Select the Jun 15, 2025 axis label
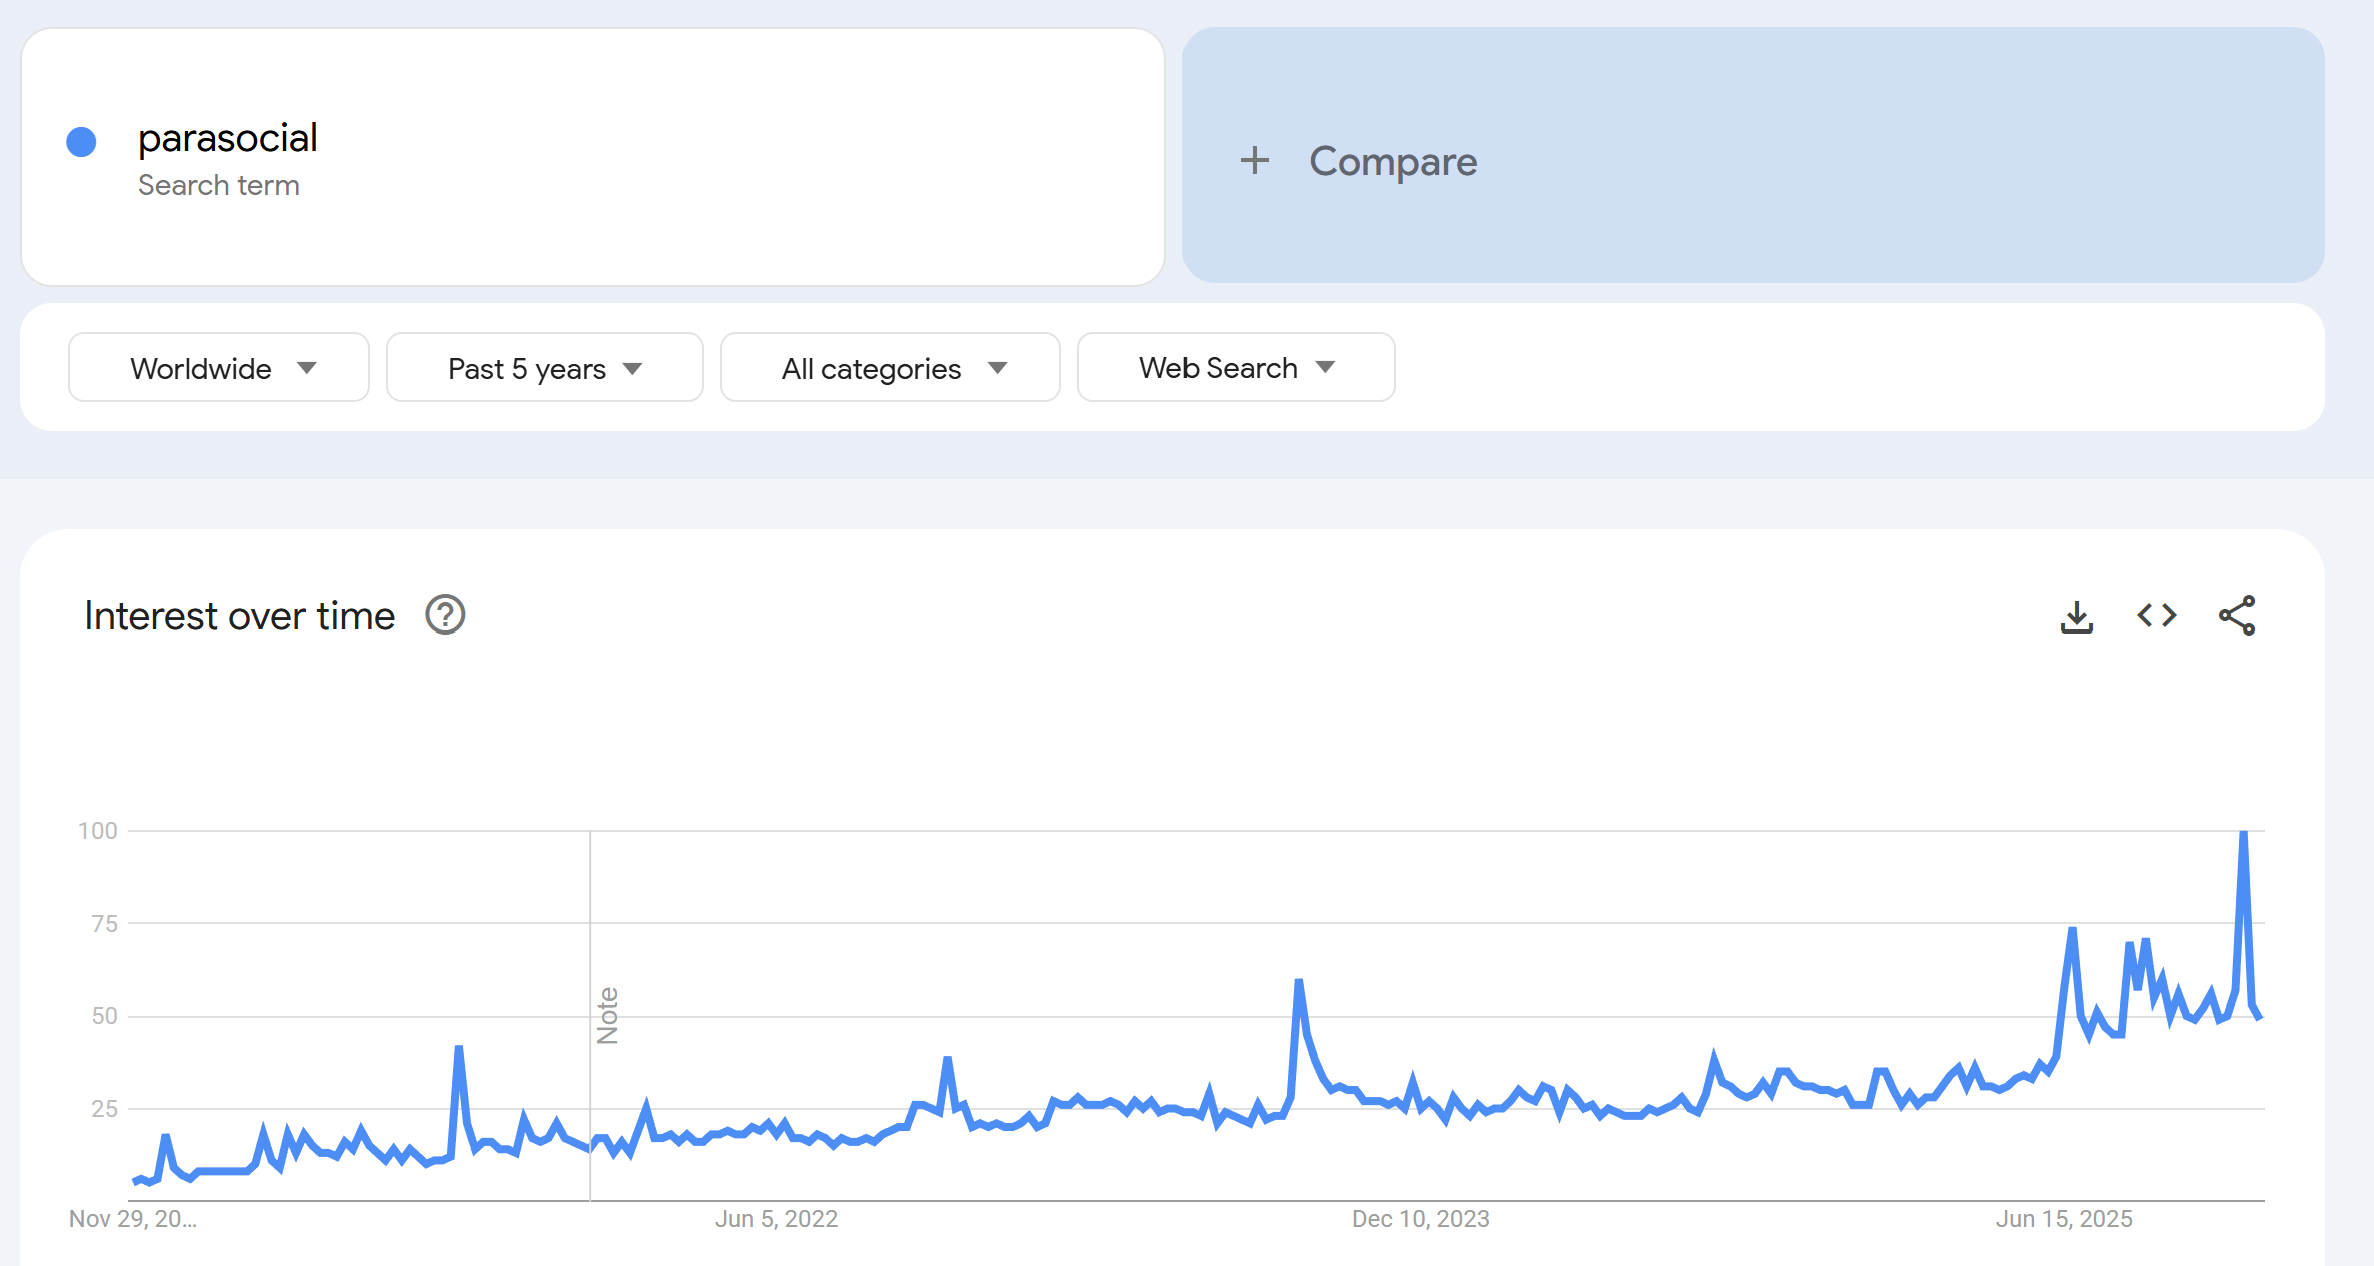Image resolution: width=2374 pixels, height=1266 pixels. click(x=2064, y=1219)
